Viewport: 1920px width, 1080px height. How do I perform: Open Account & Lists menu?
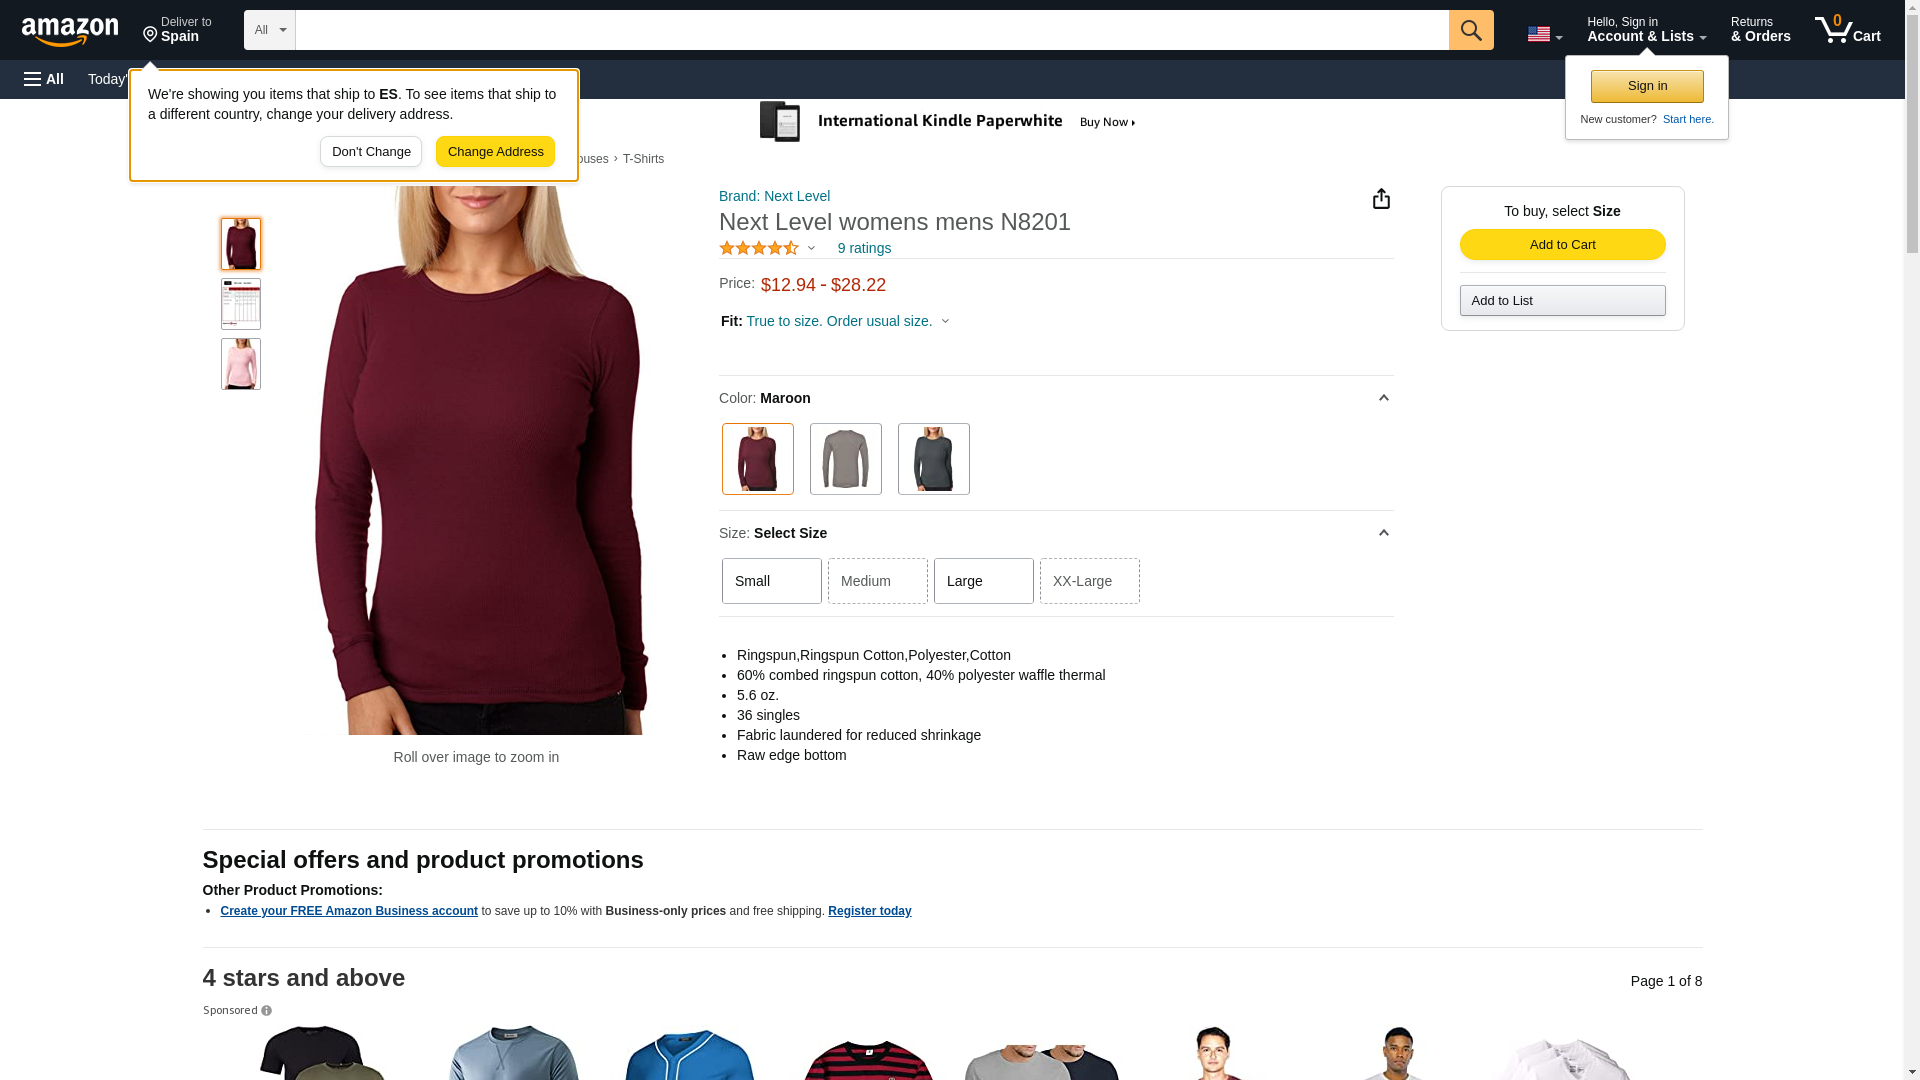point(1646,30)
